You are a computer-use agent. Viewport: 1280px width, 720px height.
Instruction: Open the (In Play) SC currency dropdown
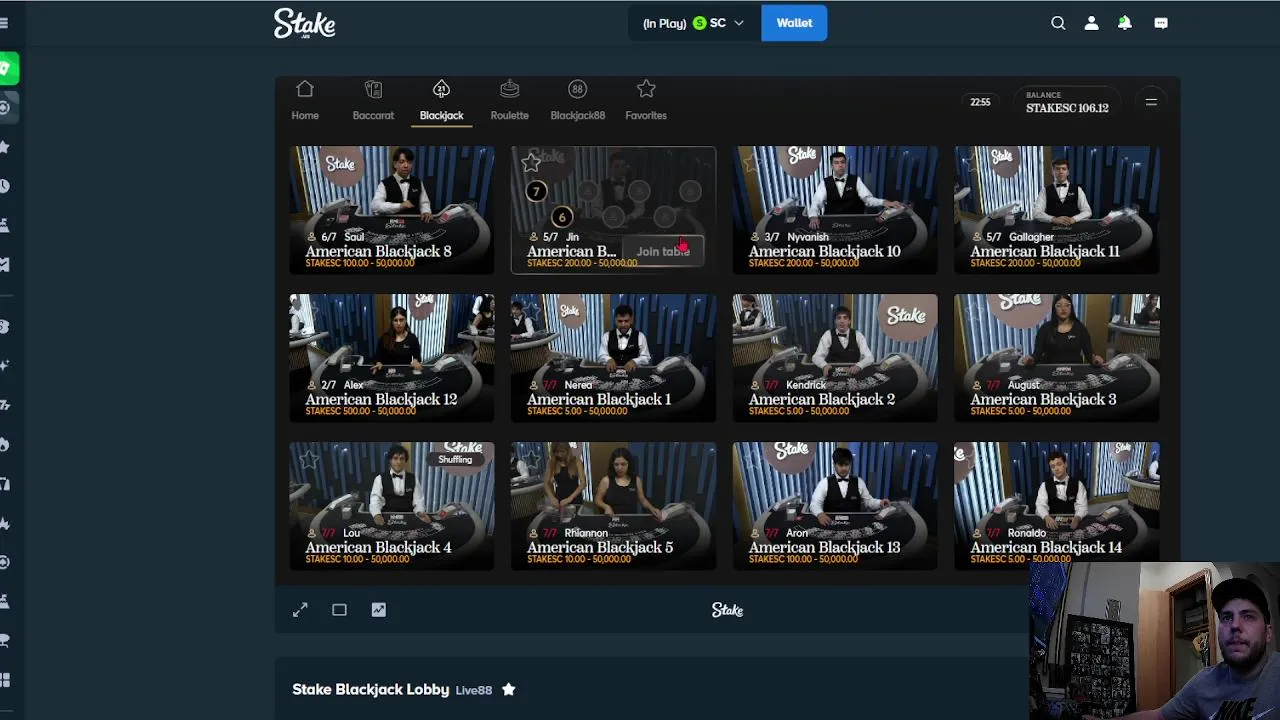coord(693,23)
